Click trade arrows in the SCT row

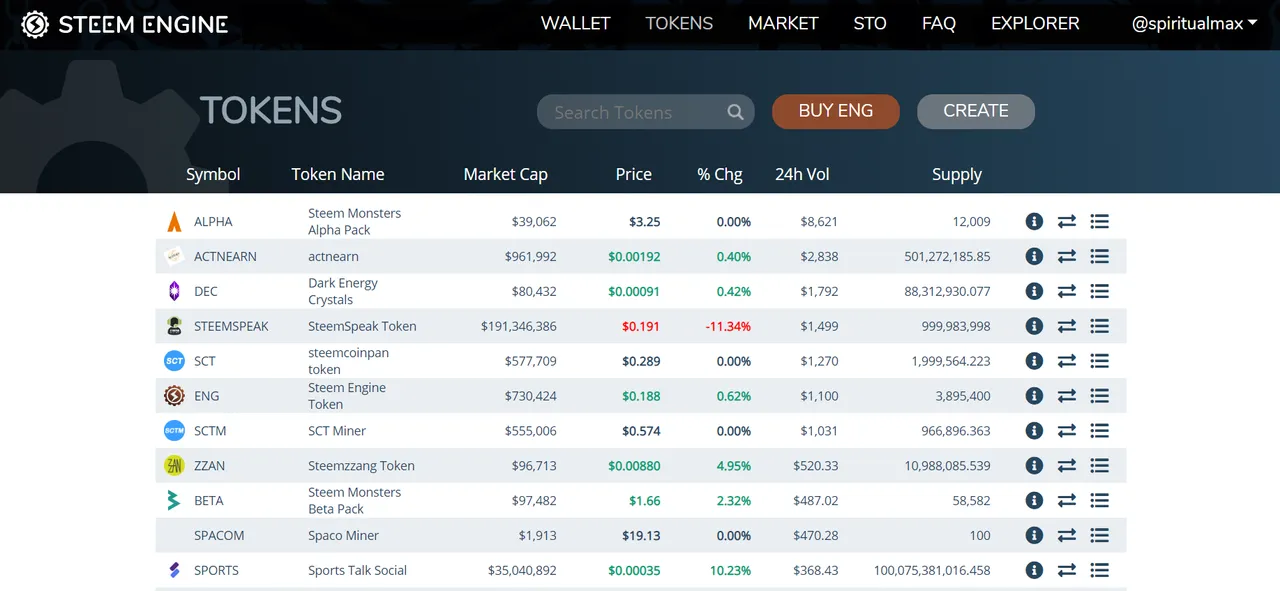coord(1067,361)
